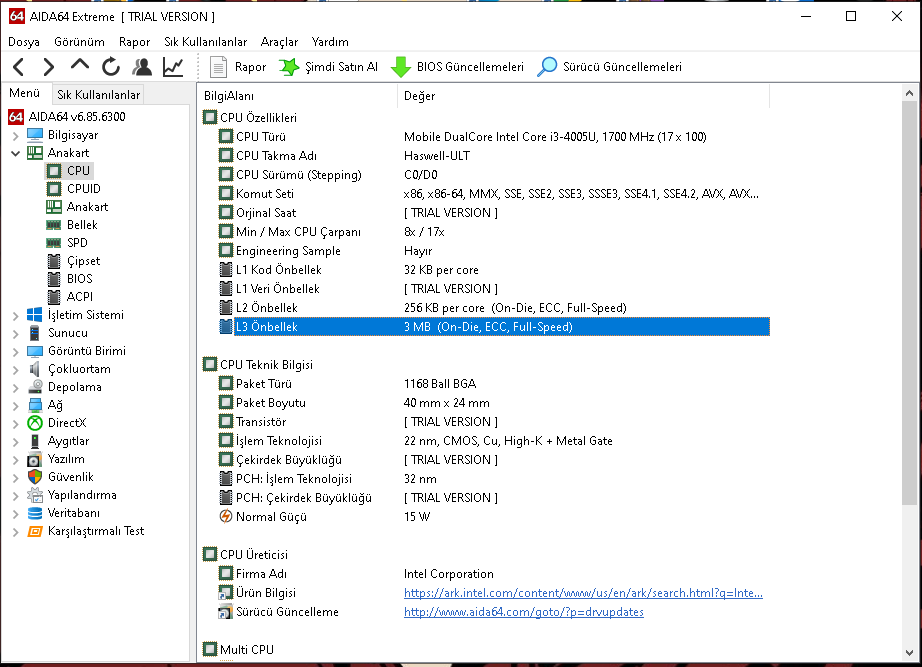Open the aida64.com driver updates link
This screenshot has width=922, height=667.
point(524,612)
